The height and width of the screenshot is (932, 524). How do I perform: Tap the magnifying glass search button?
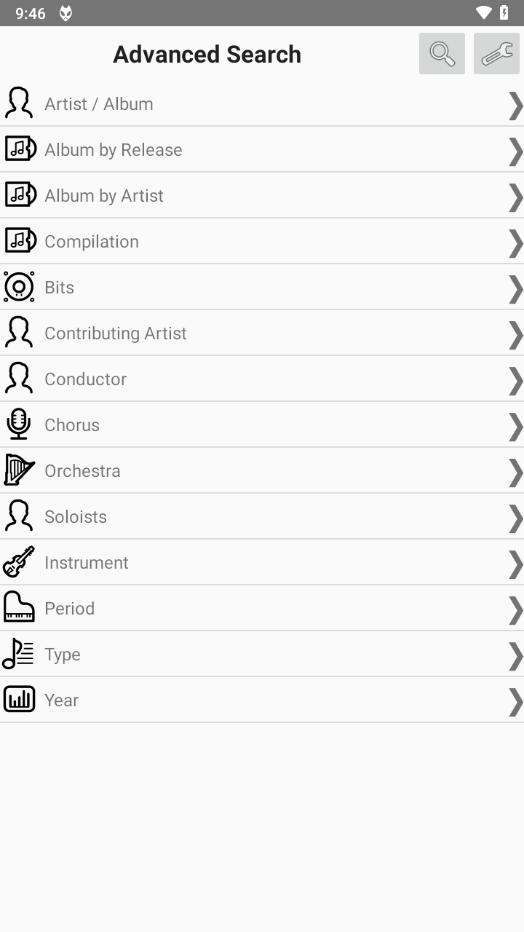[441, 53]
